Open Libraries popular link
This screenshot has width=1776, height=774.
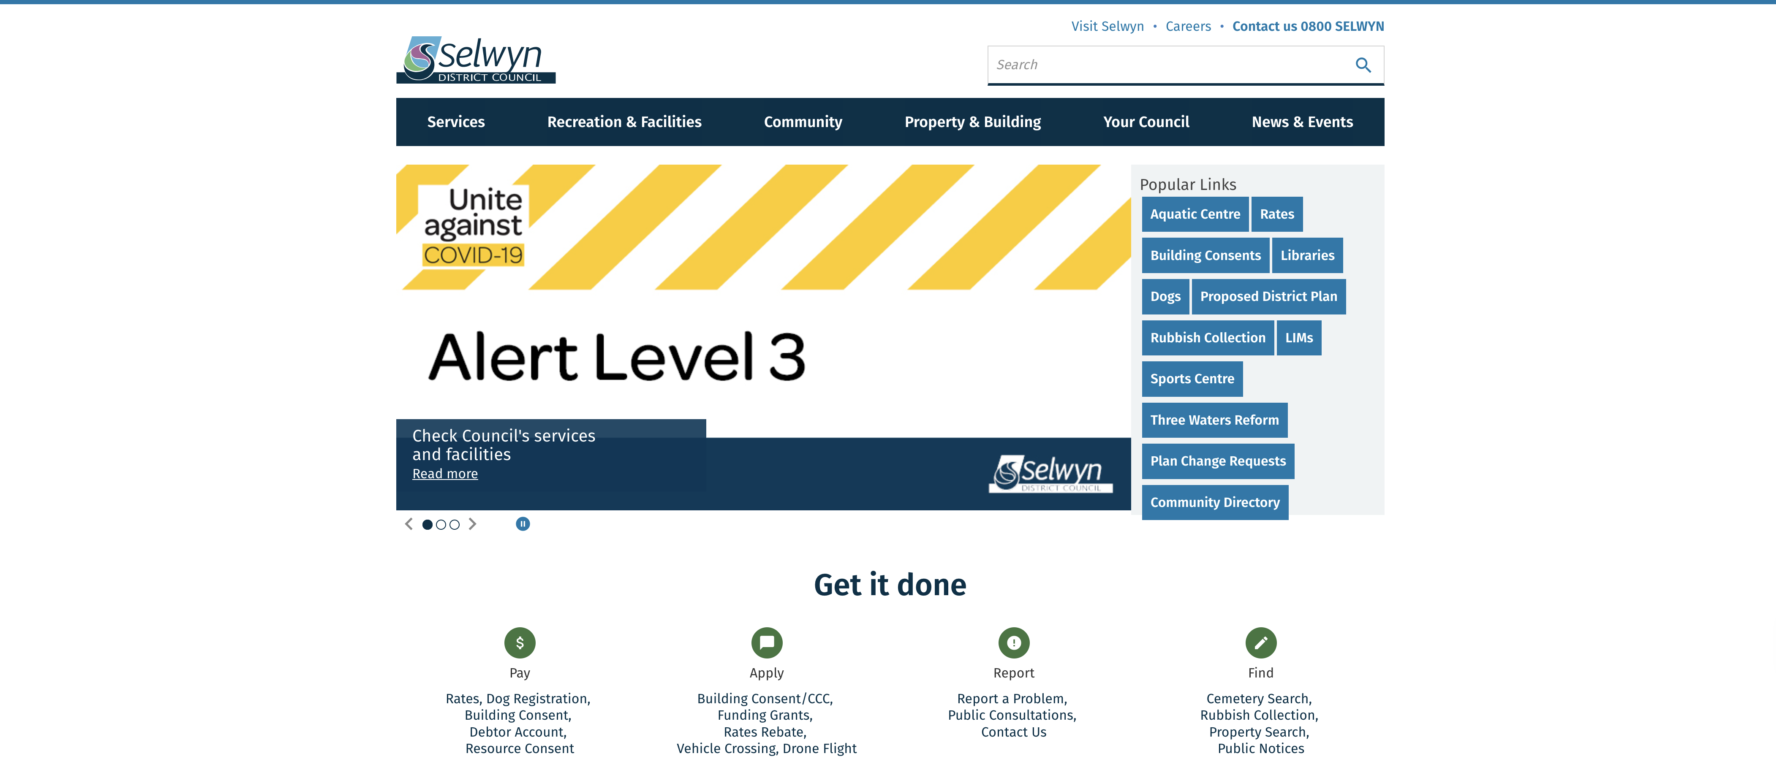click(x=1307, y=255)
